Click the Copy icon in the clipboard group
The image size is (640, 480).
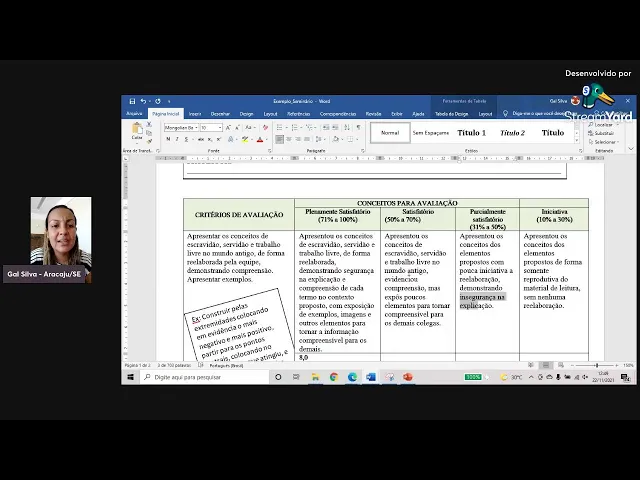tap(149, 133)
